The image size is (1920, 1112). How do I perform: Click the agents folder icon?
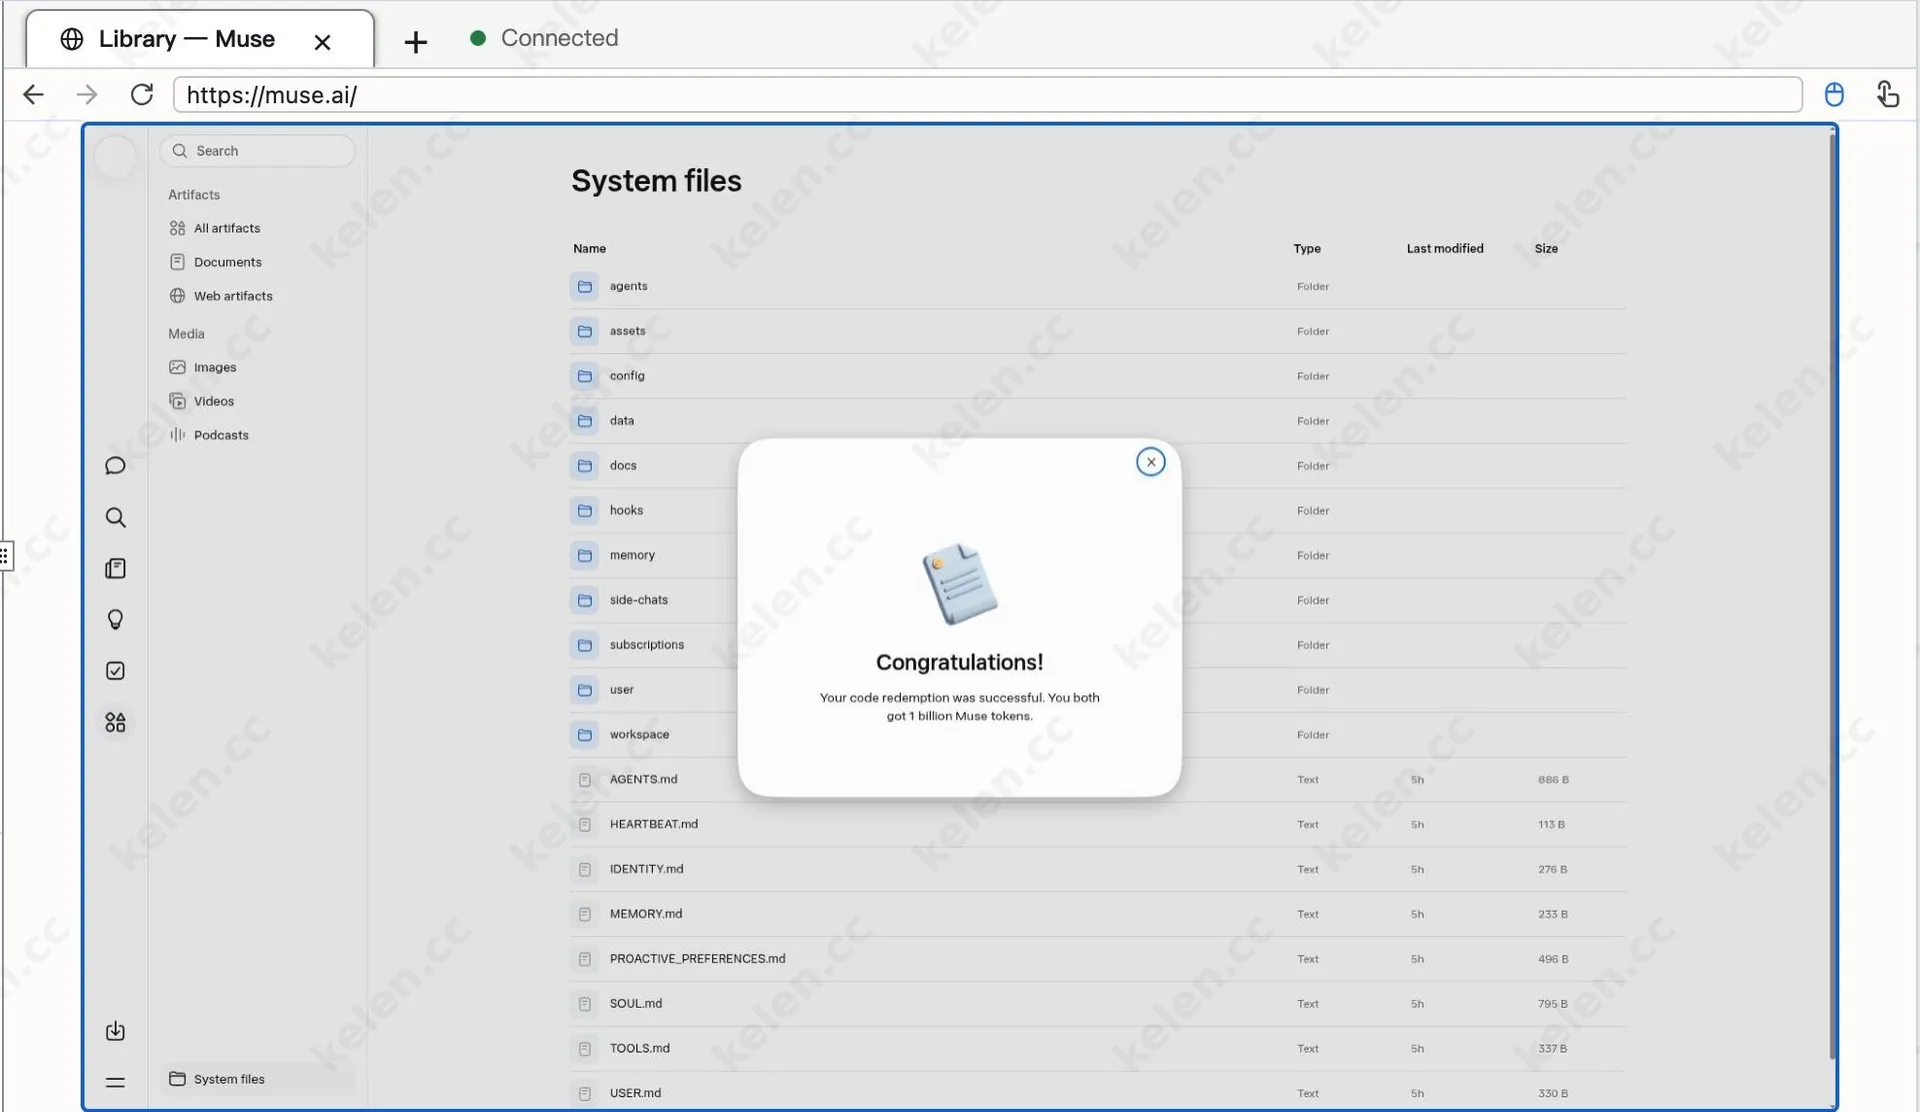coord(585,286)
